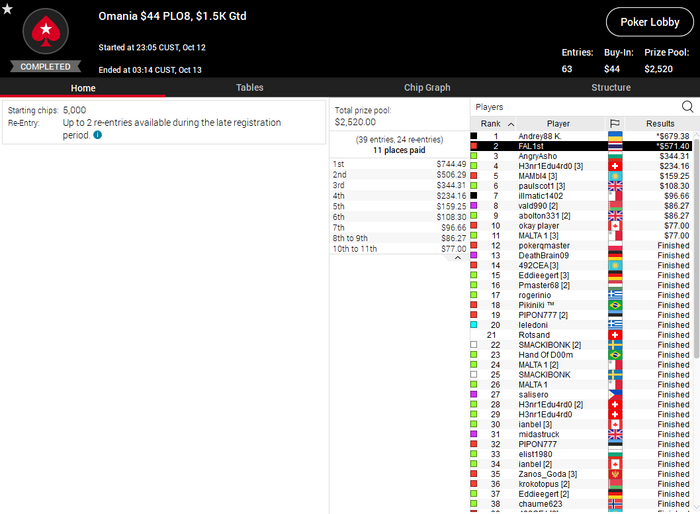This screenshot has width=700, height=514.
Task: Click the flag next to Andrey88 K.
Action: point(615,136)
